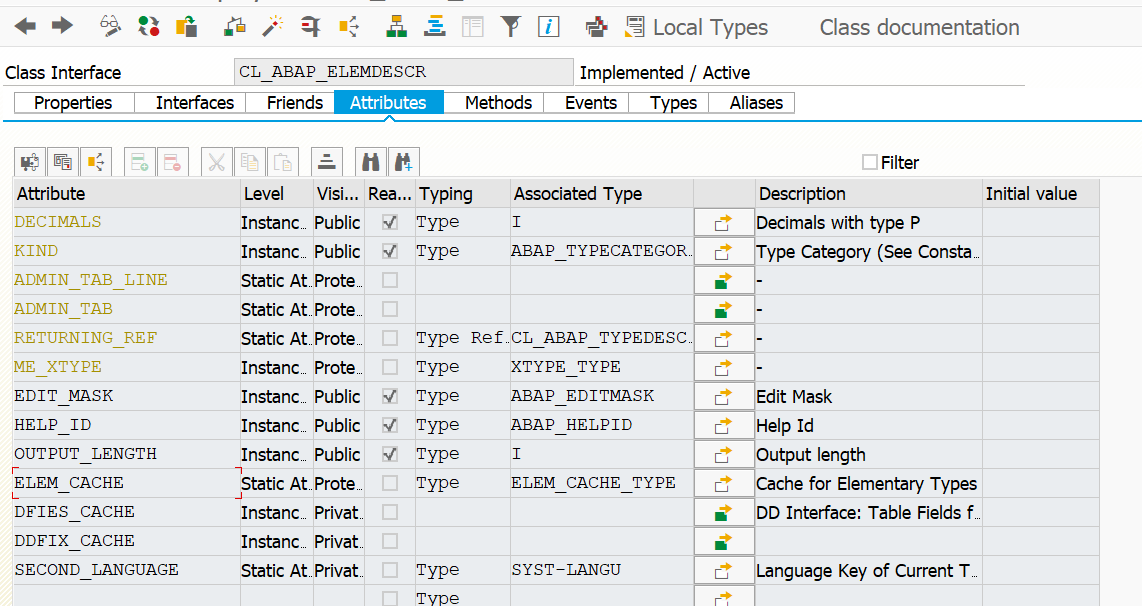Toggle Read-Only checkbox for SECOND_LANGUAGE
1142x606 pixels.
tap(390, 570)
